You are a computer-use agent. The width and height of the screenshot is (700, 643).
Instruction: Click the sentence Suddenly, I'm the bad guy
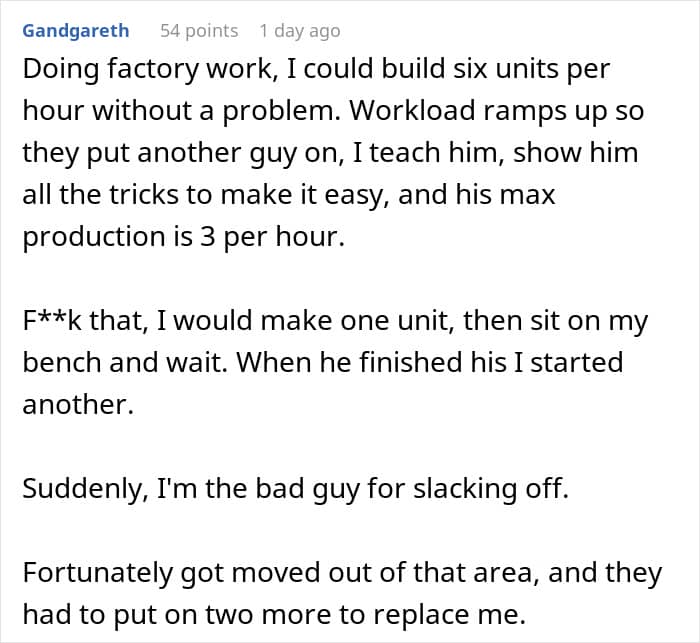pos(296,489)
